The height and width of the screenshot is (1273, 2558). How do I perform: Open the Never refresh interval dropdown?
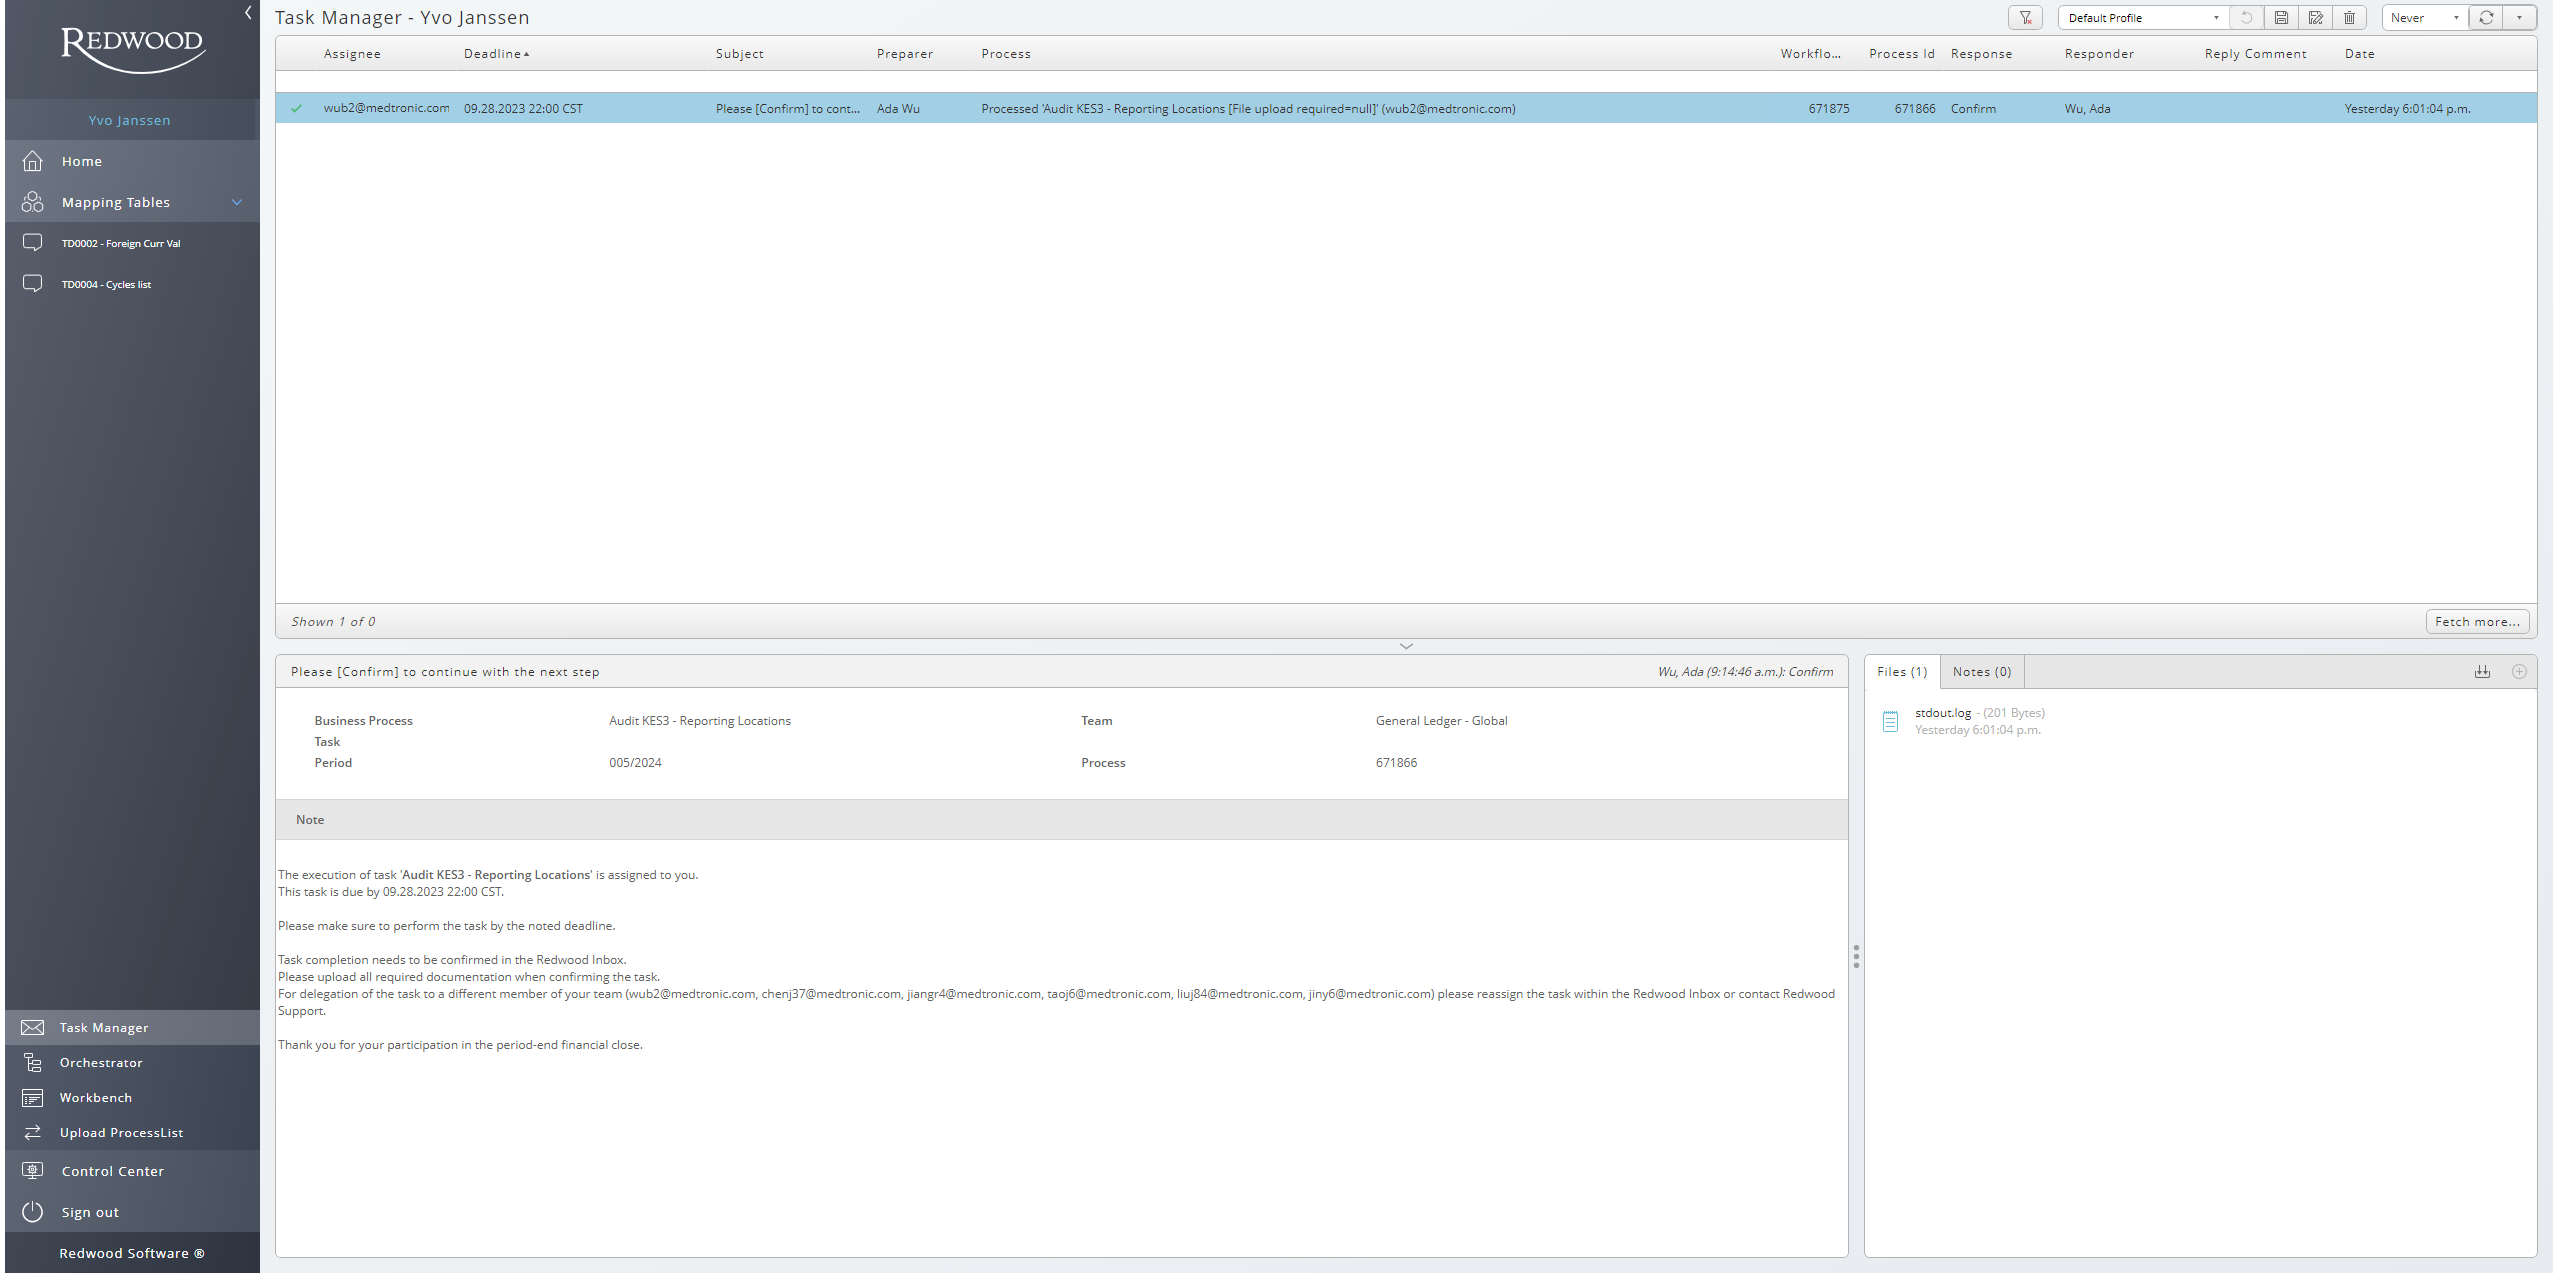pos(2425,18)
